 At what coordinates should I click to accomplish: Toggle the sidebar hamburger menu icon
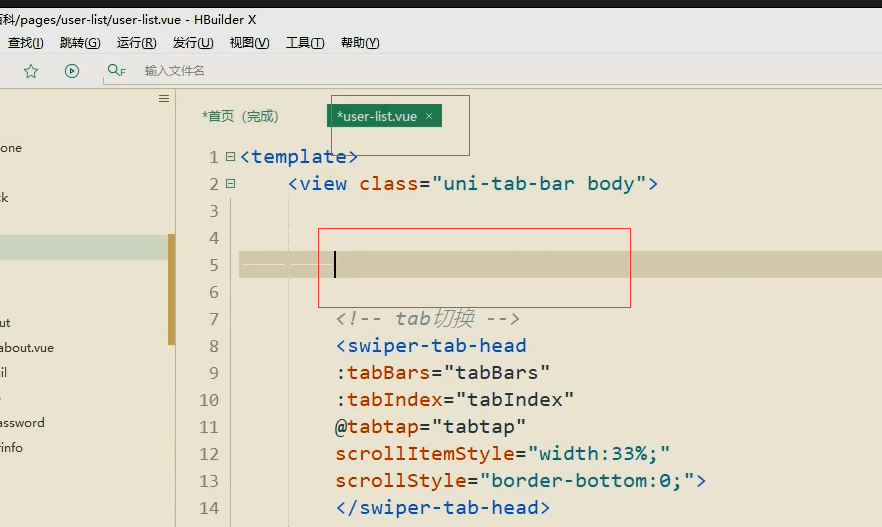pos(164,99)
